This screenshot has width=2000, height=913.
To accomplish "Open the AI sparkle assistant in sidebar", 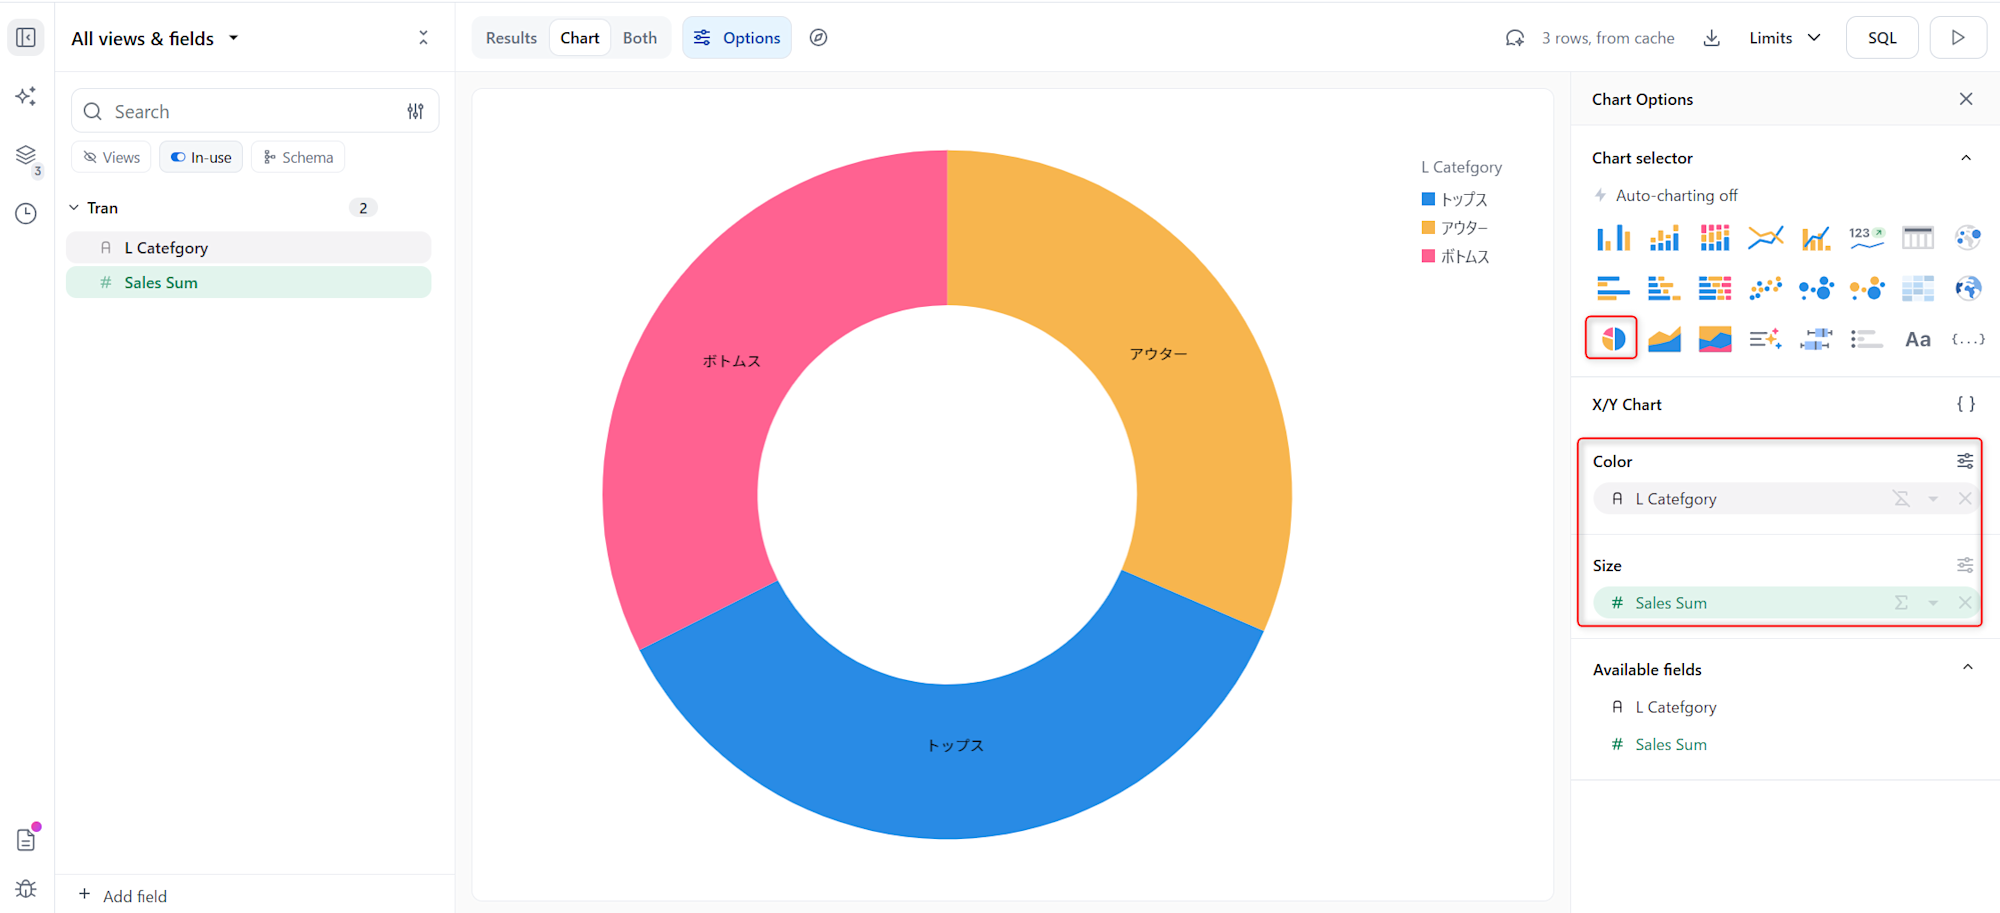I will 26,96.
